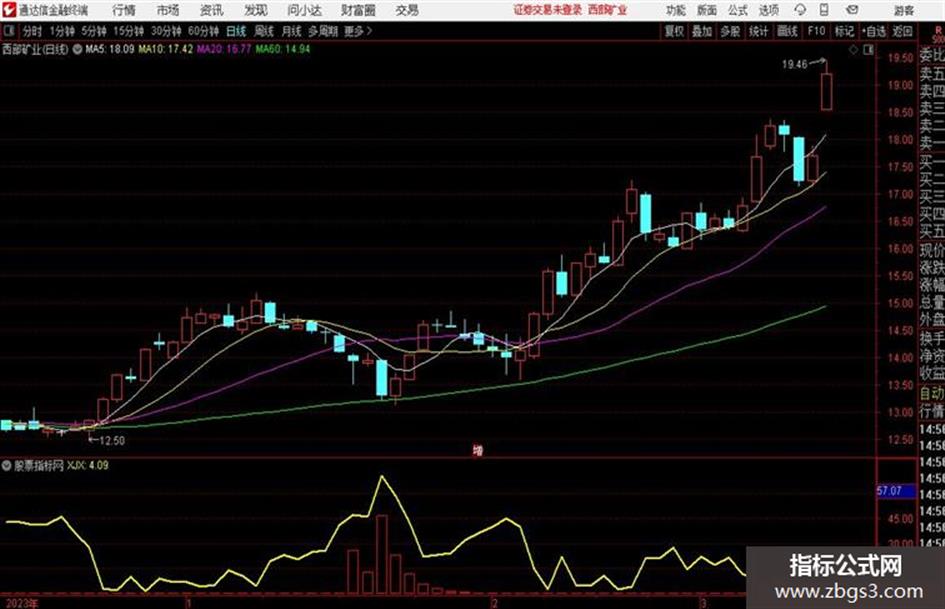Viewport: 945px width, 609px height.
Task: Toggle the left panel icon beside 分时
Action: pyautogui.click(x=9, y=31)
